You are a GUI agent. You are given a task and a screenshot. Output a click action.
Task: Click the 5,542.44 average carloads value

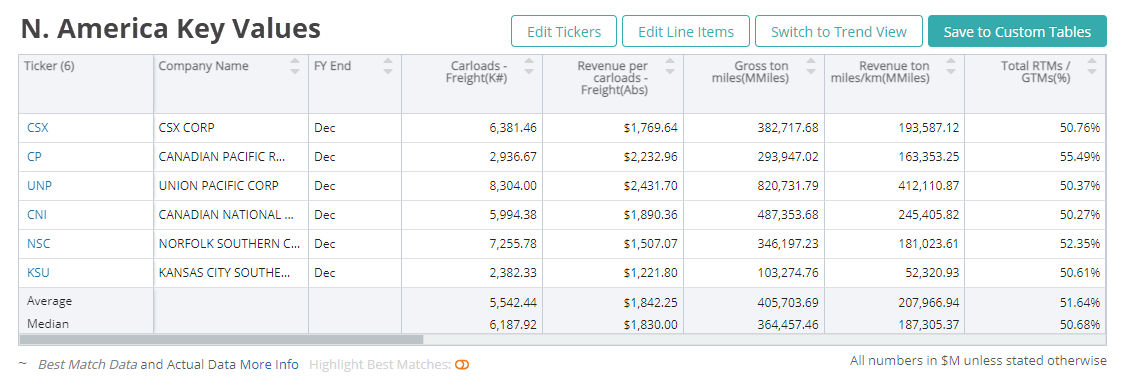pyautogui.click(x=513, y=302)
